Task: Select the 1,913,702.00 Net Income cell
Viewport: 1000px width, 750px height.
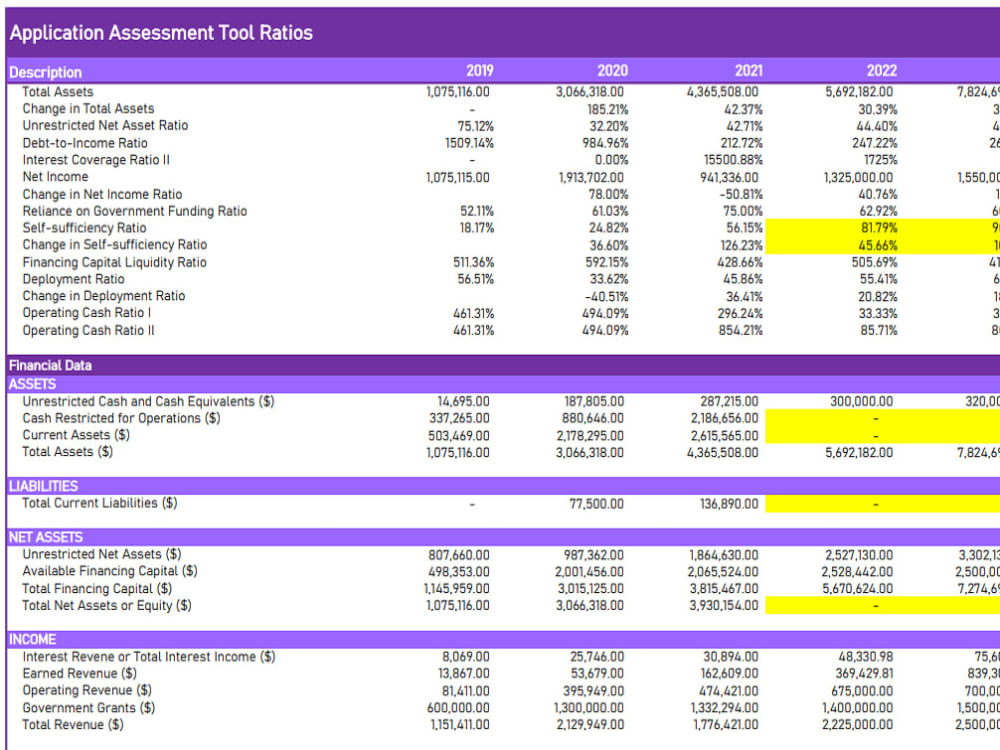Action: [591, 177]
